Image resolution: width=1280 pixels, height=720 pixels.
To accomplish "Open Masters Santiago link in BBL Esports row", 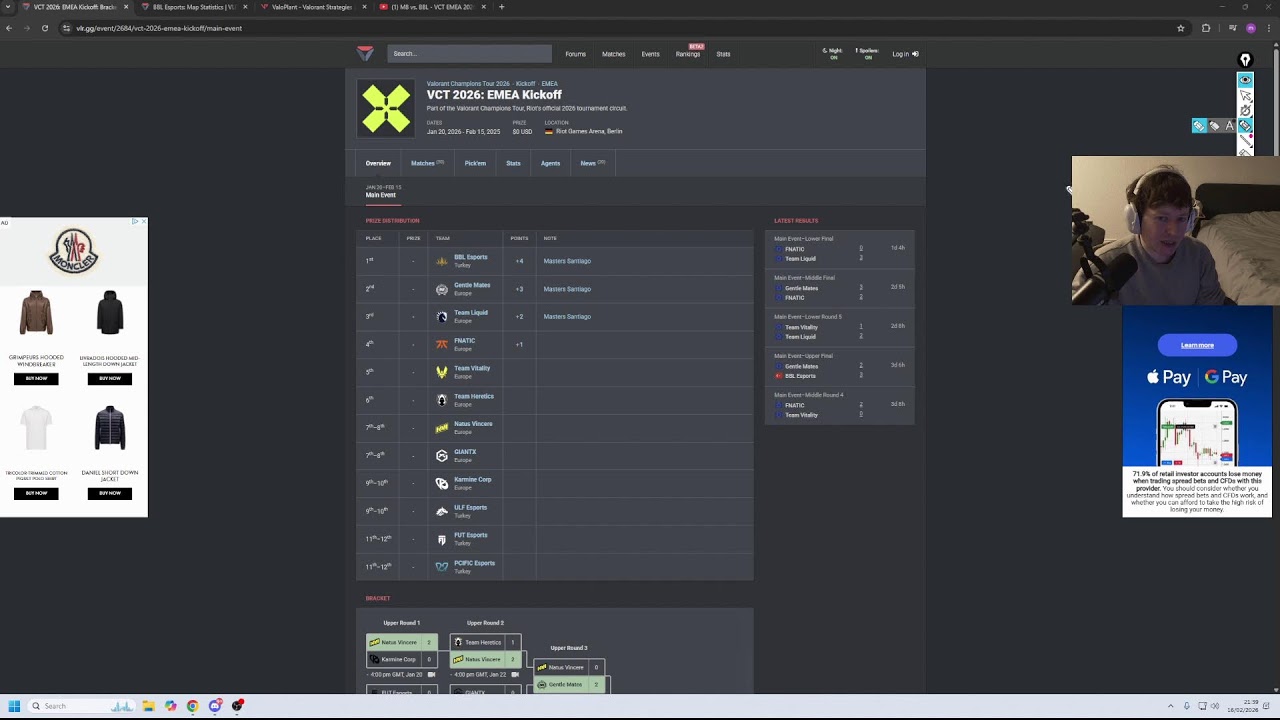I will [567, 261].
